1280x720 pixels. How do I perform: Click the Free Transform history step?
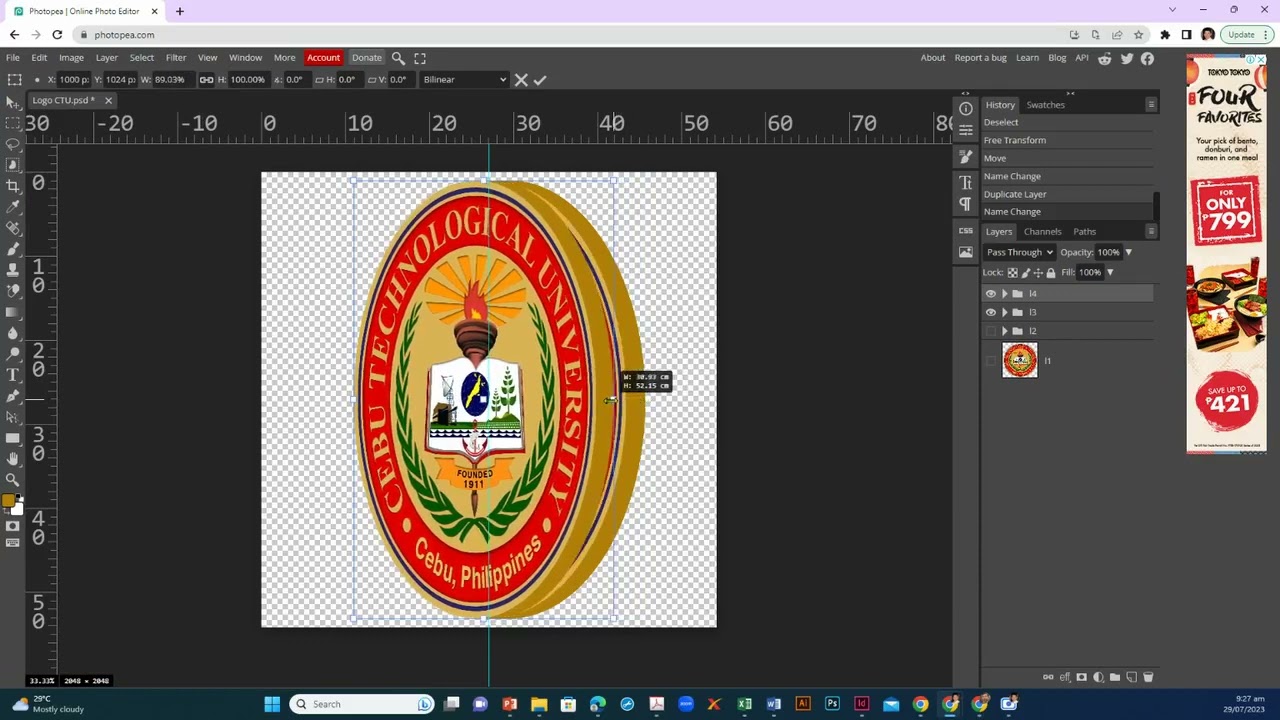click(1067, 141)
